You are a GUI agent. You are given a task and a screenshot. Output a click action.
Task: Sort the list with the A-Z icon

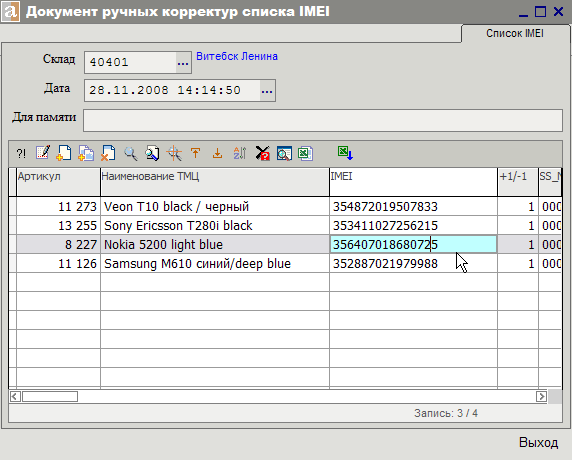click(240, 153)
